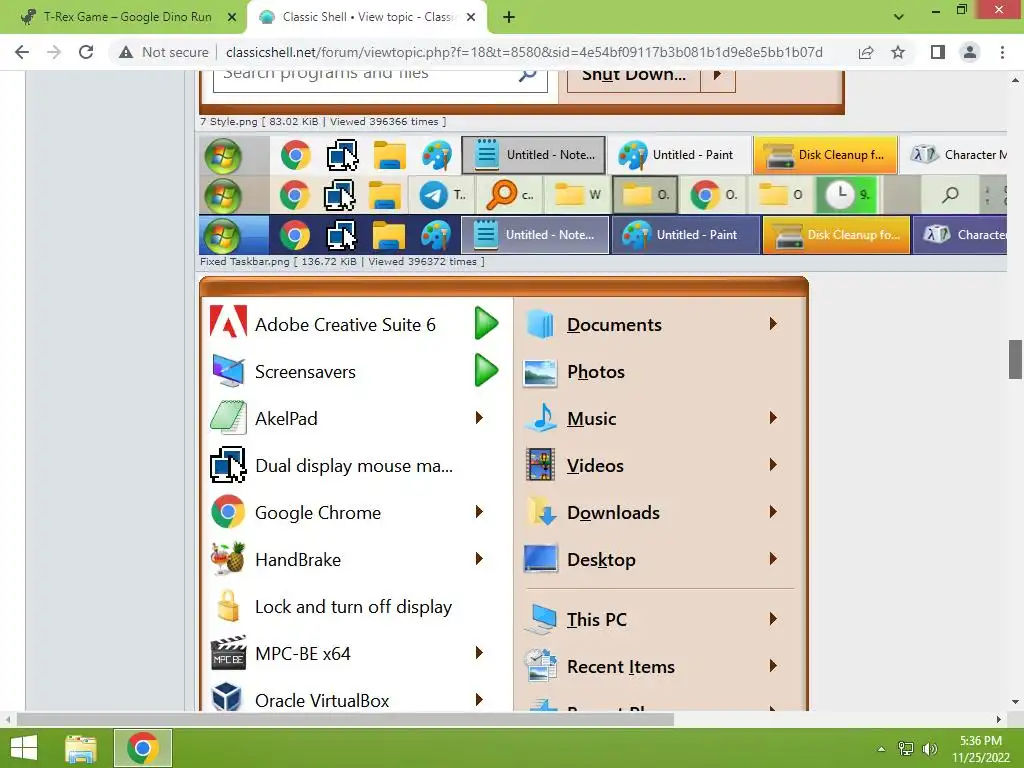Click Telegram icon in middle taskbar image
Image resolution: width=1024 pixels, height=768 pixels.
(434, 195)
